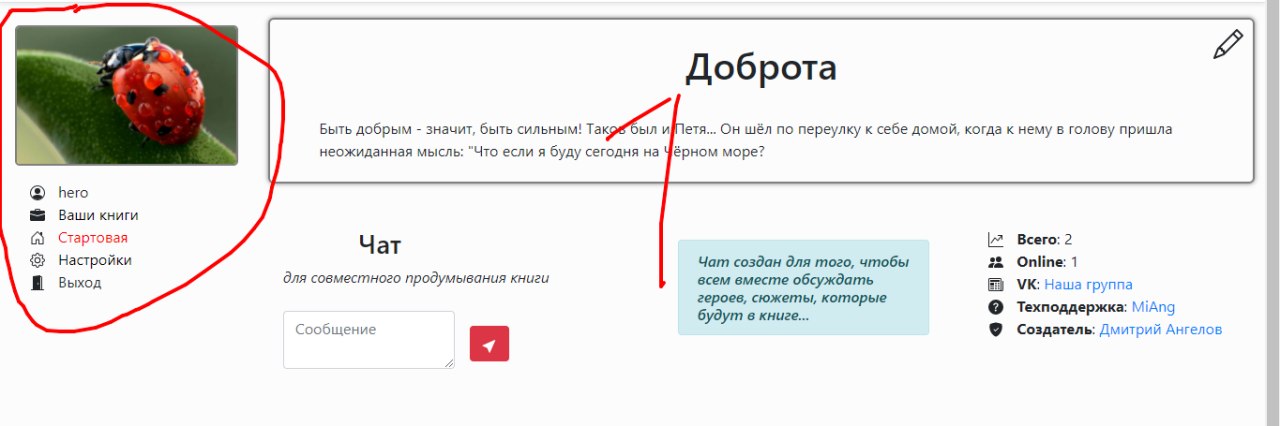The height and width of the screenshot is (426, 1280).
Task: Click the people icon beside Online
Action: tap(995, 262)
